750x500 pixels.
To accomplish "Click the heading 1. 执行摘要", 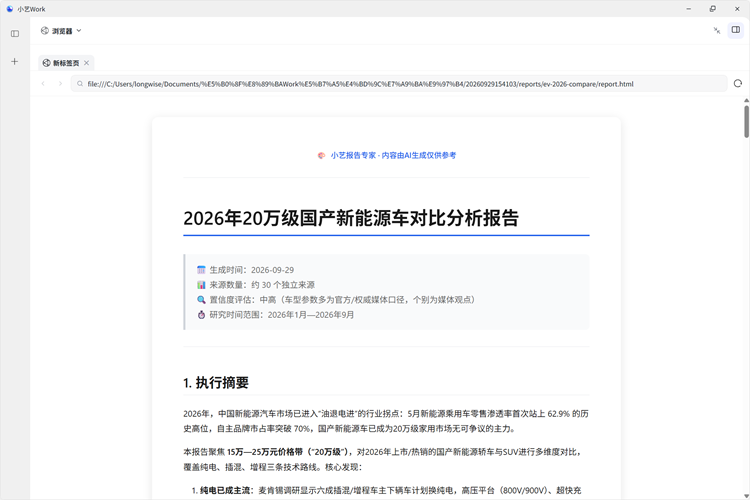I will [x=216, y=382].
